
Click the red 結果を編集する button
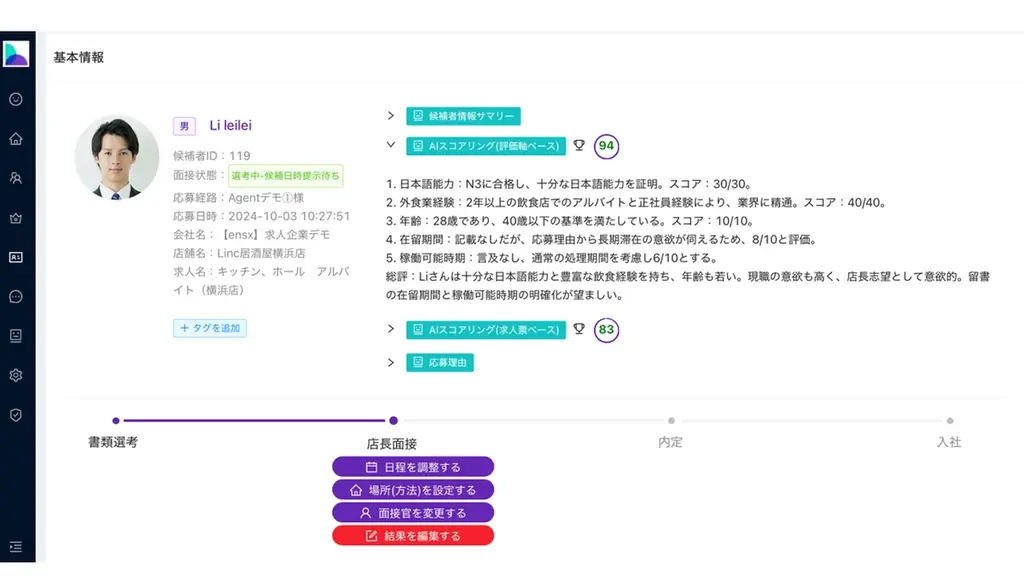pos(412,535)
